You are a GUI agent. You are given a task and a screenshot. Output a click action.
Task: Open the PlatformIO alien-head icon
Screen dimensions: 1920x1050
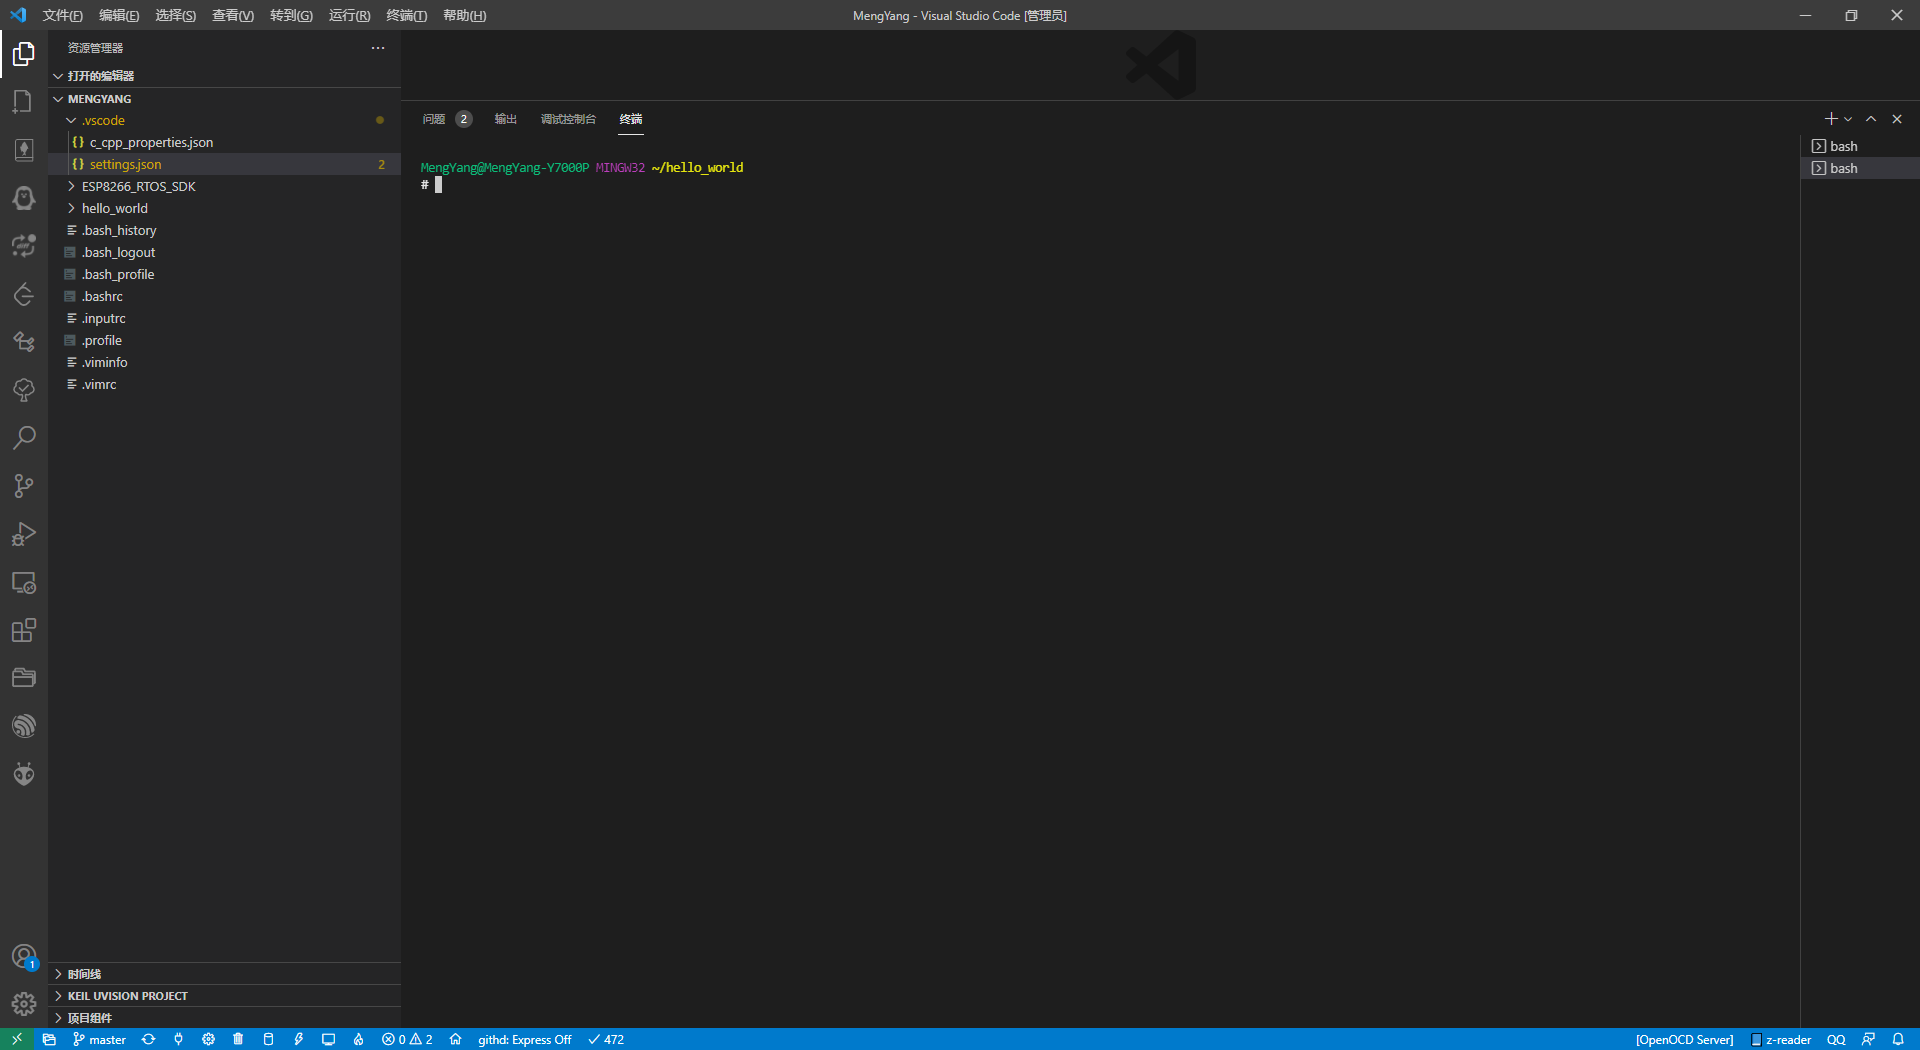[x=24, y=774]
